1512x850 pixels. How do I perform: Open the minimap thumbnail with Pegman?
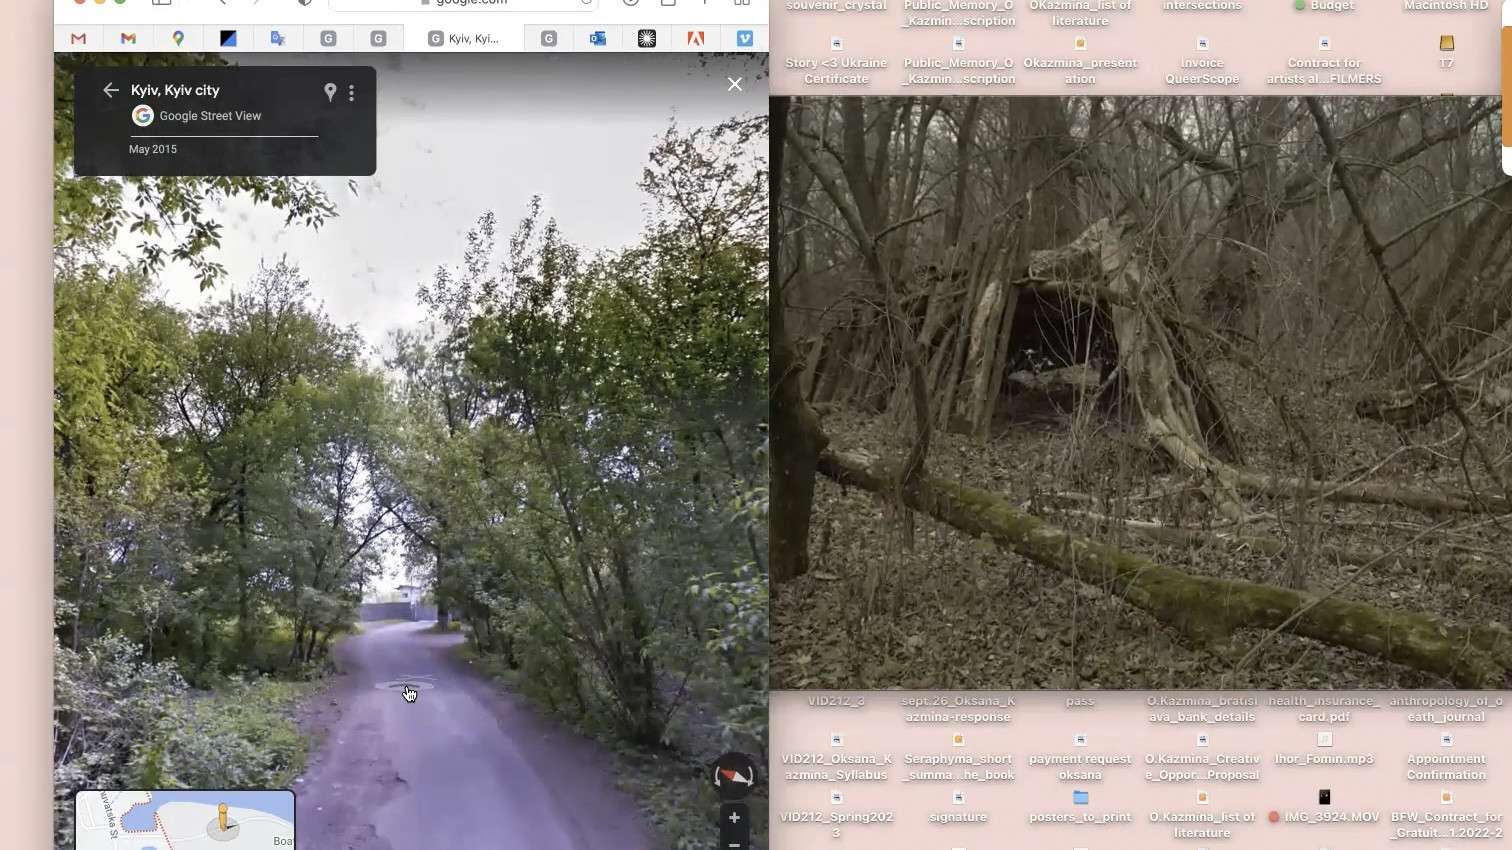coord(185,820)
